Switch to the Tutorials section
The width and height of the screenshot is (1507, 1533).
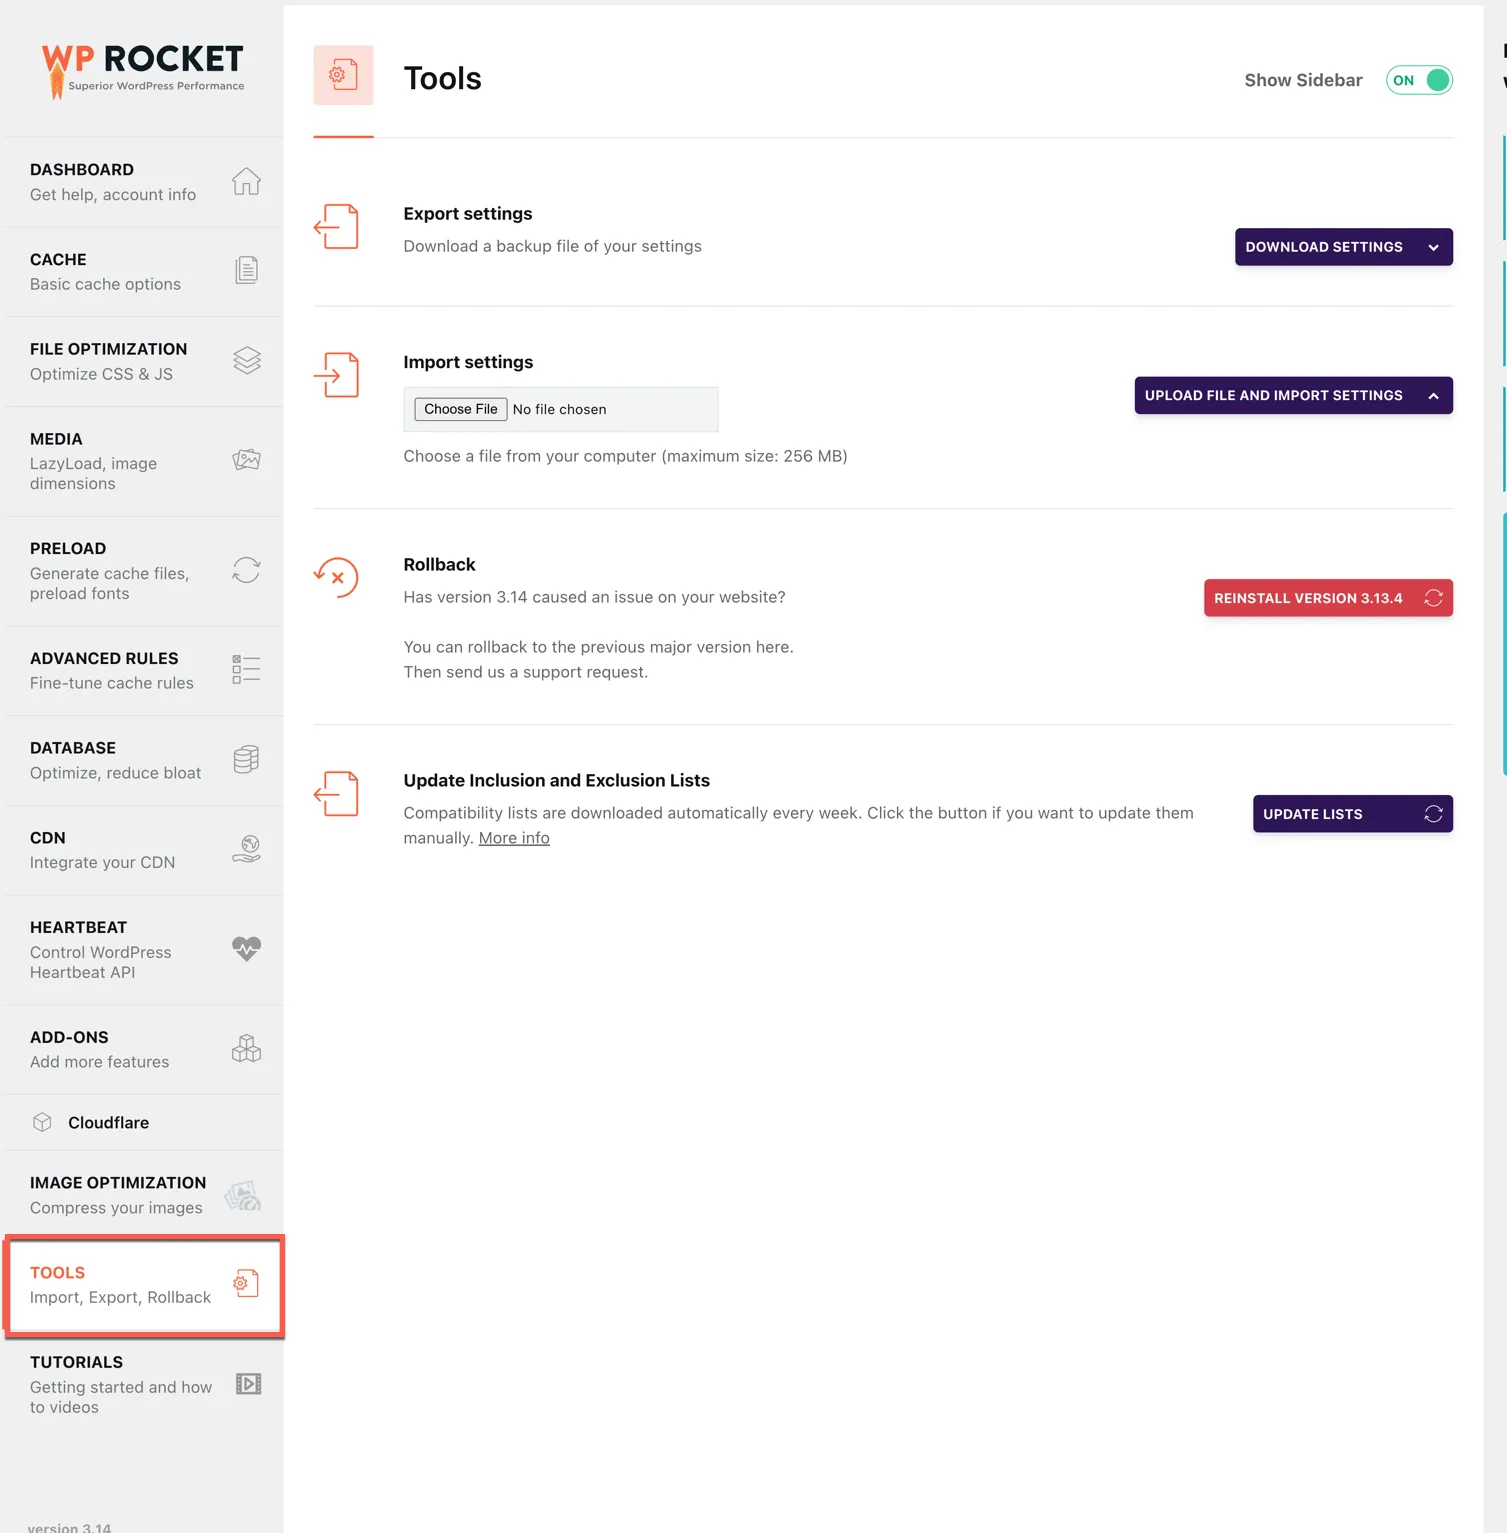(120, 1383)
